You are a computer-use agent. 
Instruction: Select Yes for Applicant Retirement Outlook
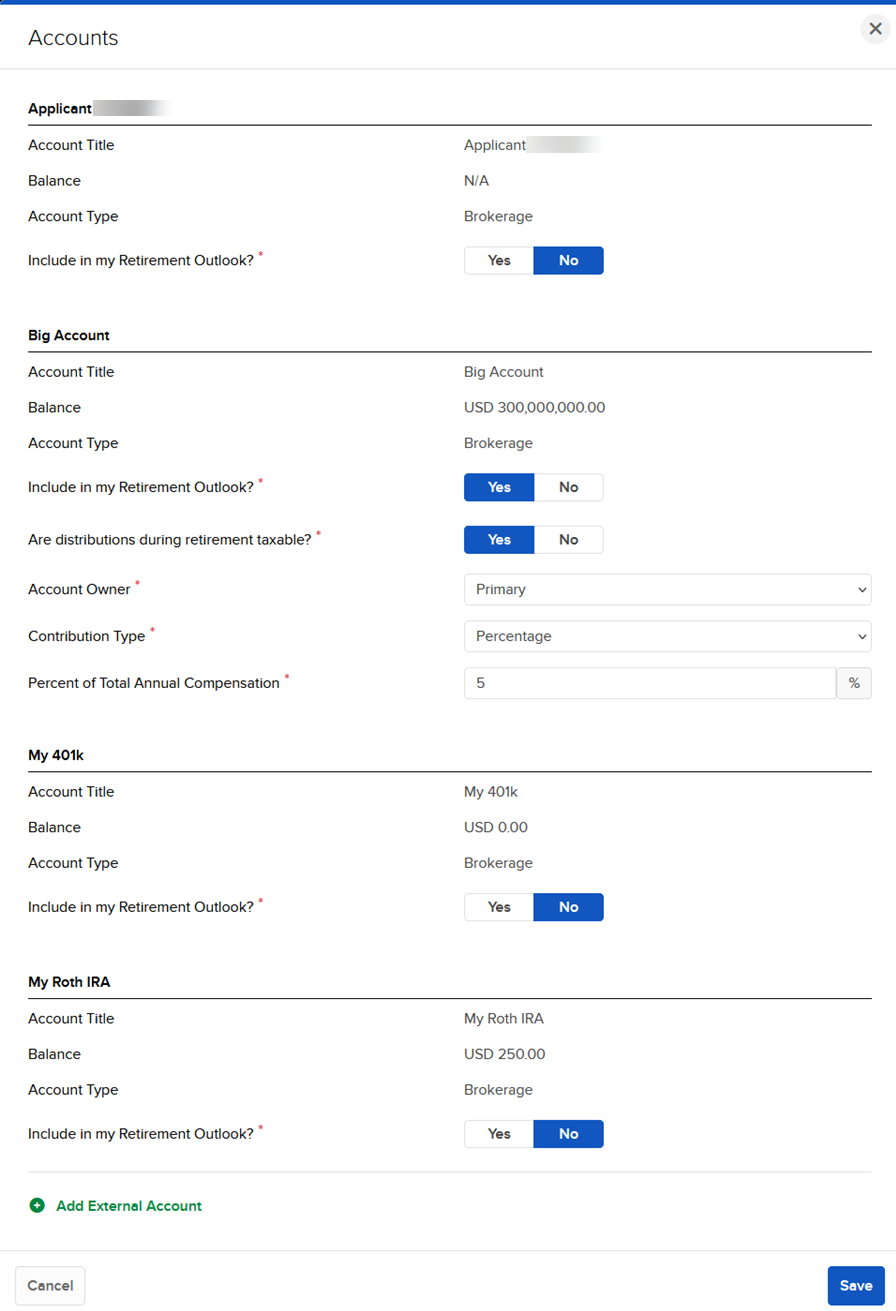tap(499, 261)
